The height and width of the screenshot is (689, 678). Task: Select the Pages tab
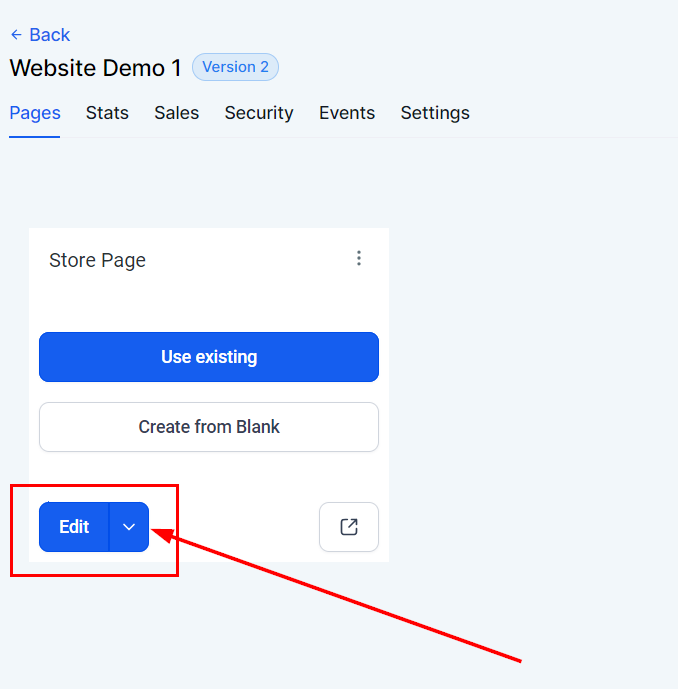35,113
